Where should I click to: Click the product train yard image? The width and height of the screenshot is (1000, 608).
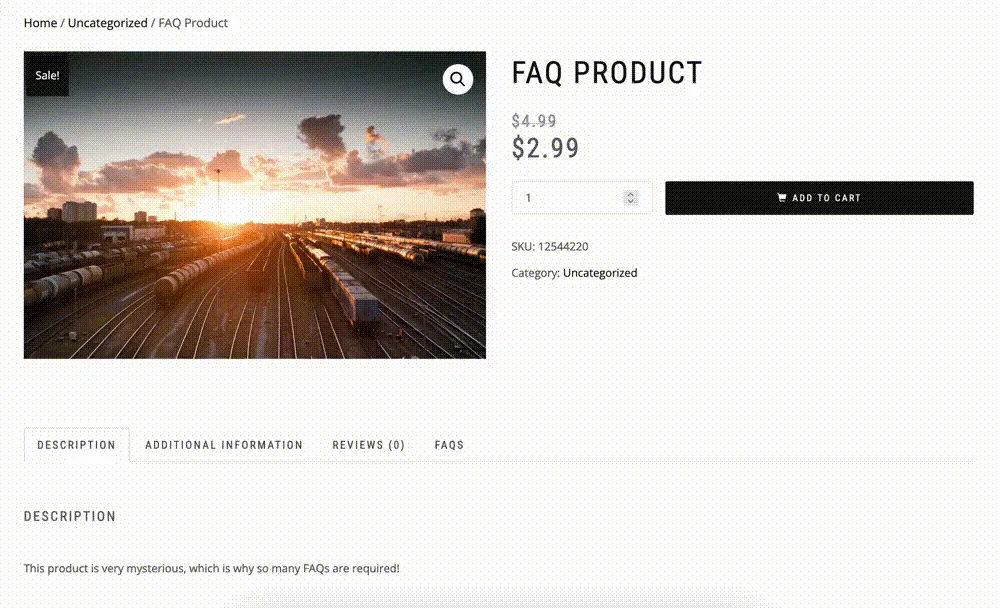pyautogui.click(x=254, y=205)
